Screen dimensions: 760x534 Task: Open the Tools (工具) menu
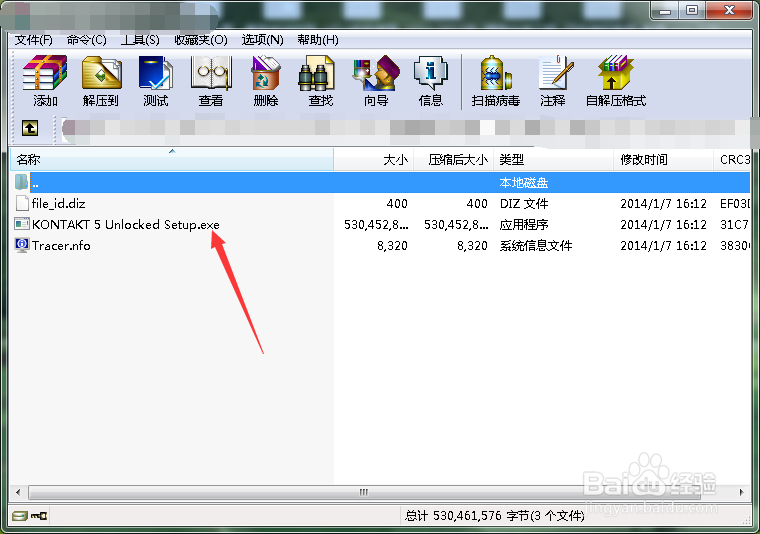140,40
